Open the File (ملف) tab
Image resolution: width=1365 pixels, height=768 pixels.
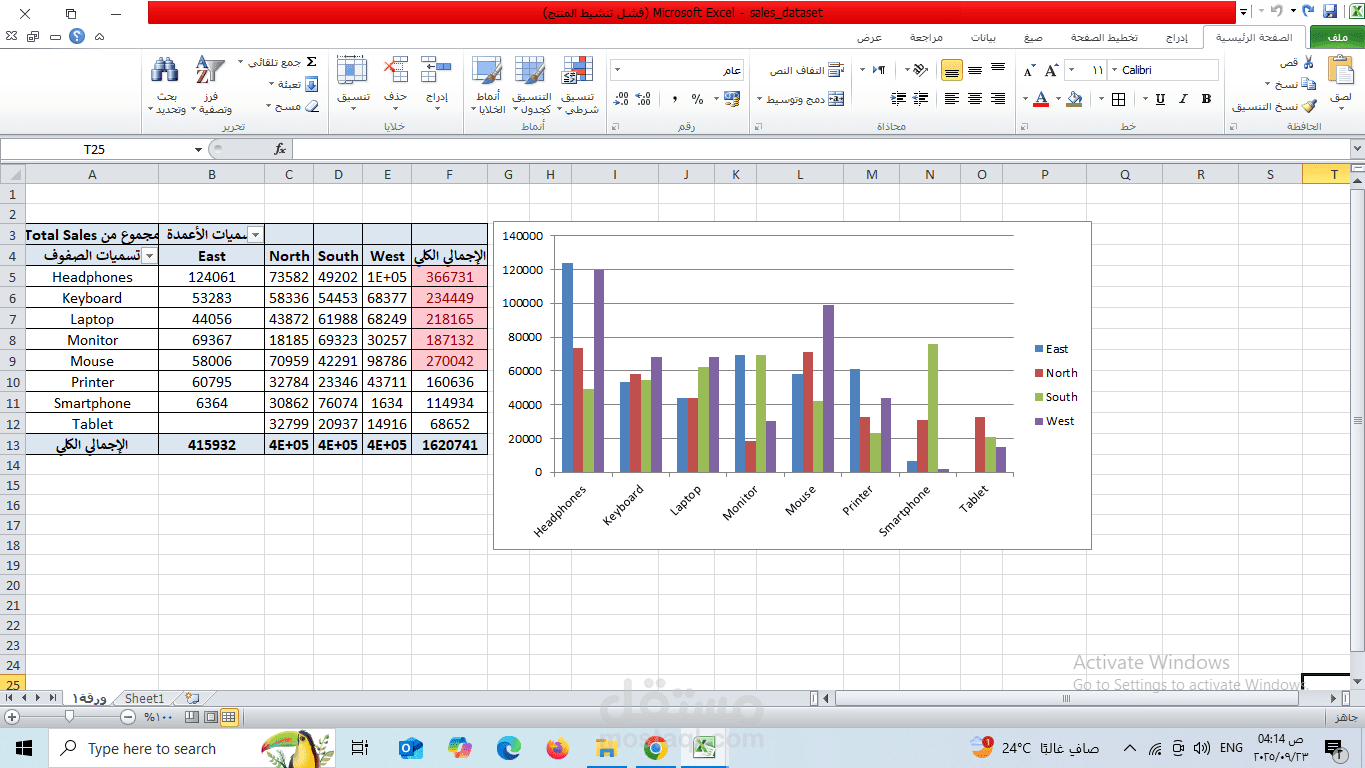point(1336,37)
